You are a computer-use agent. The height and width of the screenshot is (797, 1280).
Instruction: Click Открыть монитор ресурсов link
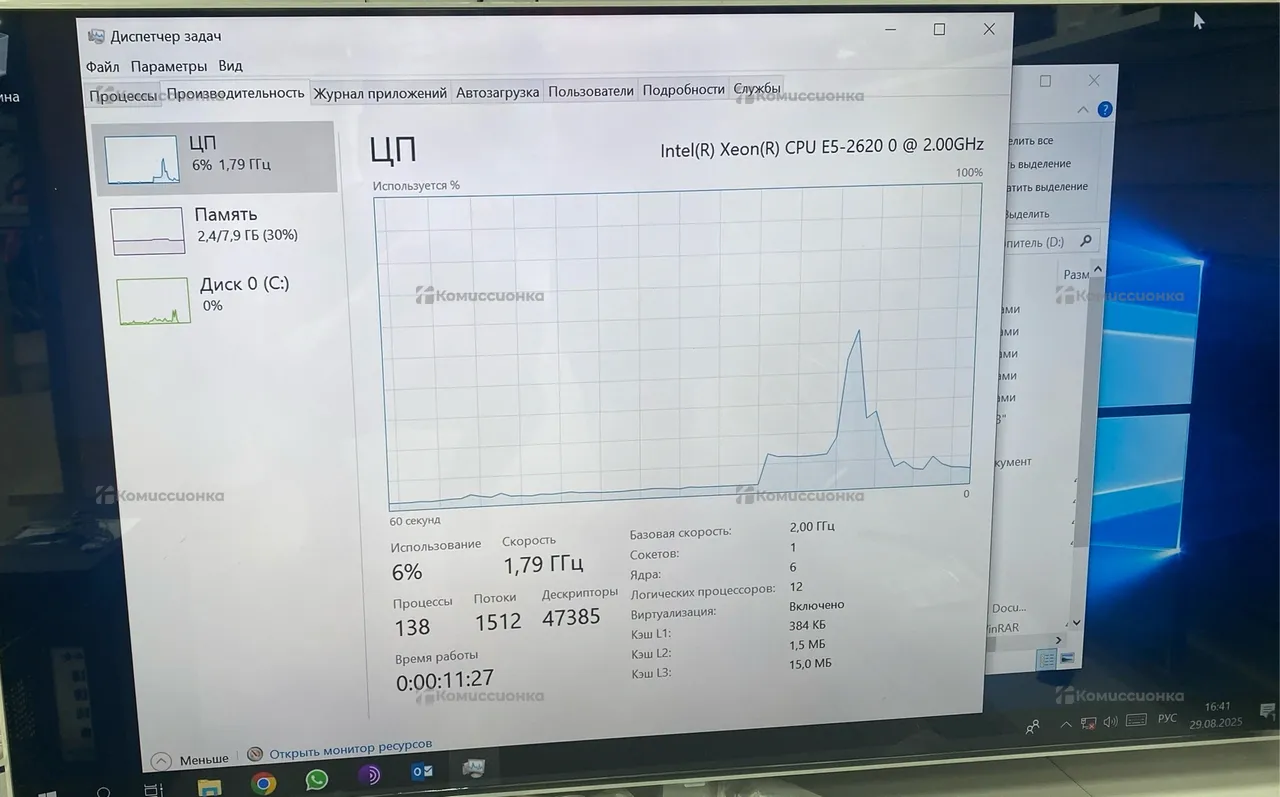click(x=350, y=746)
